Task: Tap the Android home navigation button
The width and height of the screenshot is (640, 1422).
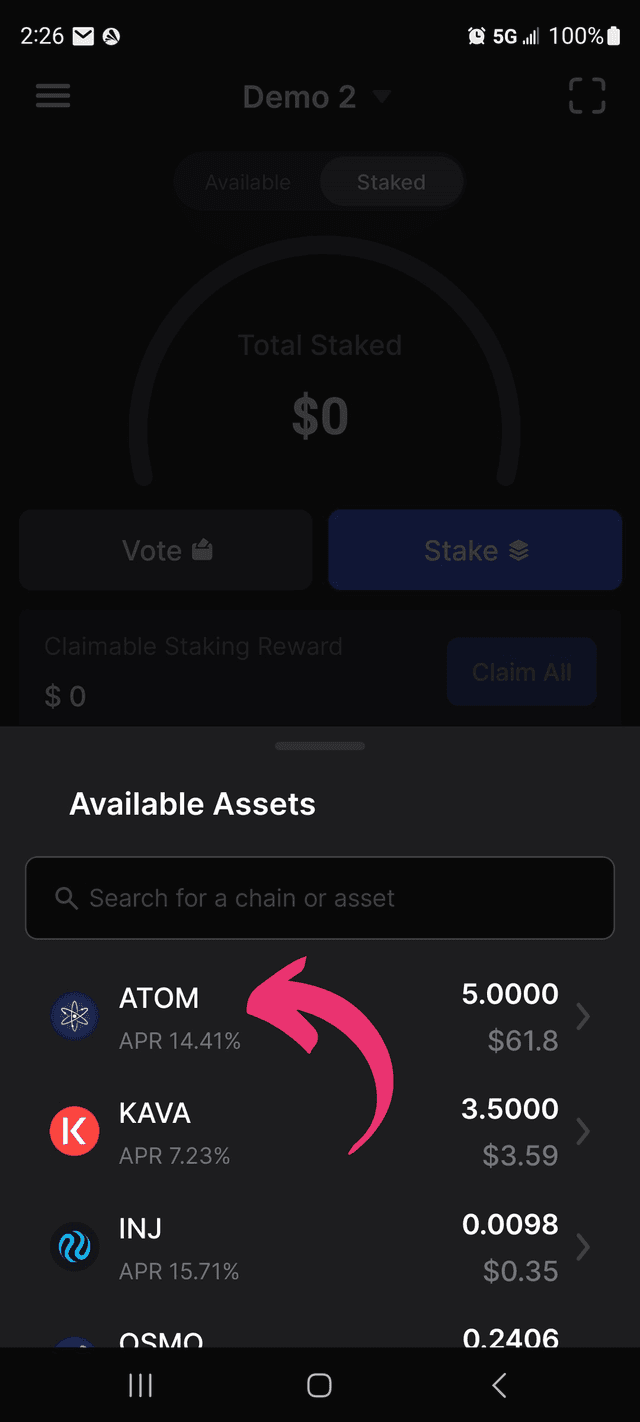Action: (319, 1385)
